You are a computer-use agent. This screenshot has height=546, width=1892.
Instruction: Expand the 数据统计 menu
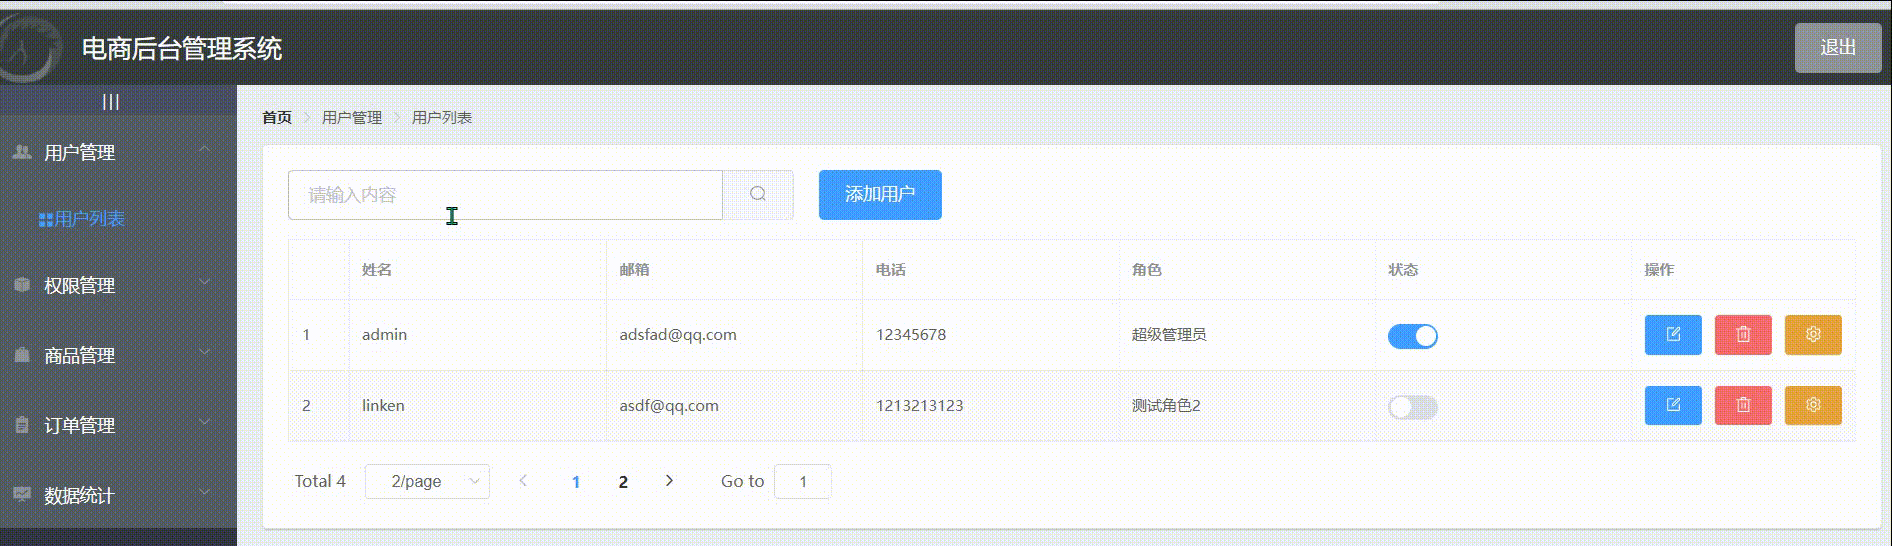click(118, 495)
